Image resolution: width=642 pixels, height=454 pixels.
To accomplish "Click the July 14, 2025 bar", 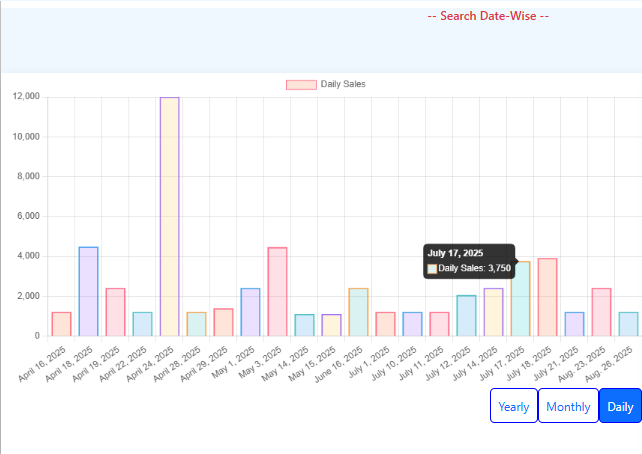I will (493, 312).
